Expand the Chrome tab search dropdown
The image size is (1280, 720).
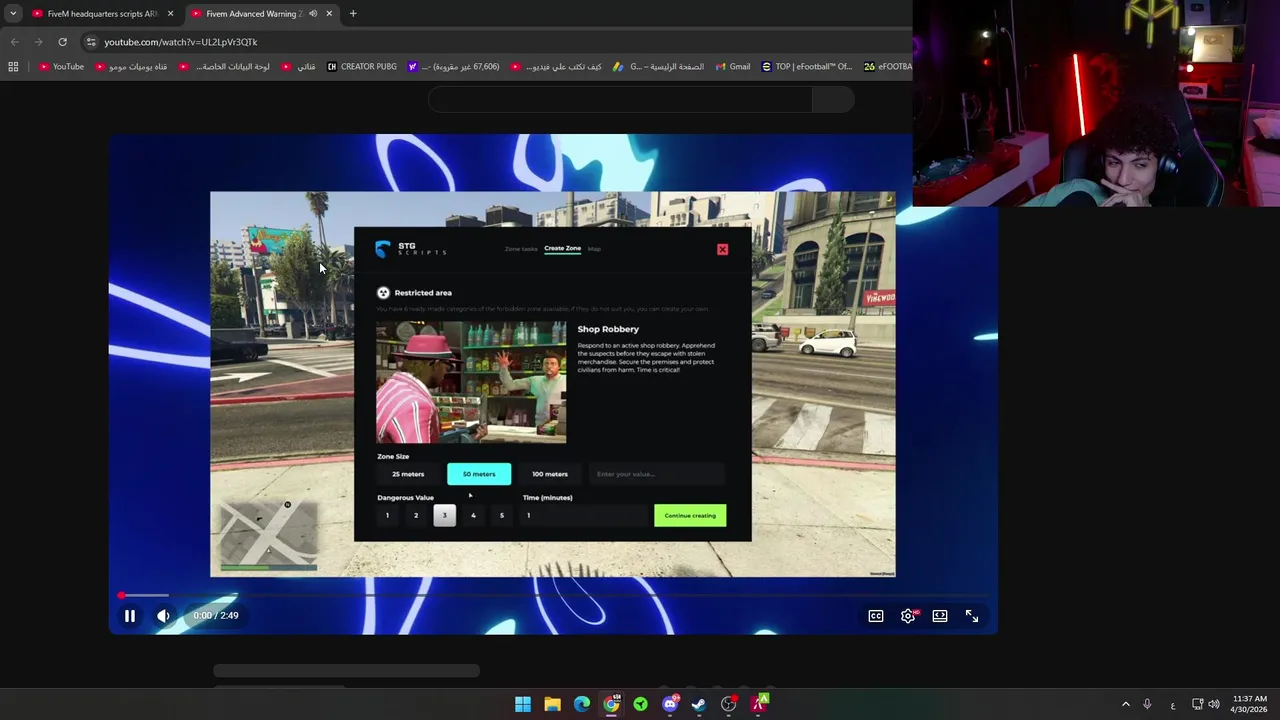coord(13,14)
